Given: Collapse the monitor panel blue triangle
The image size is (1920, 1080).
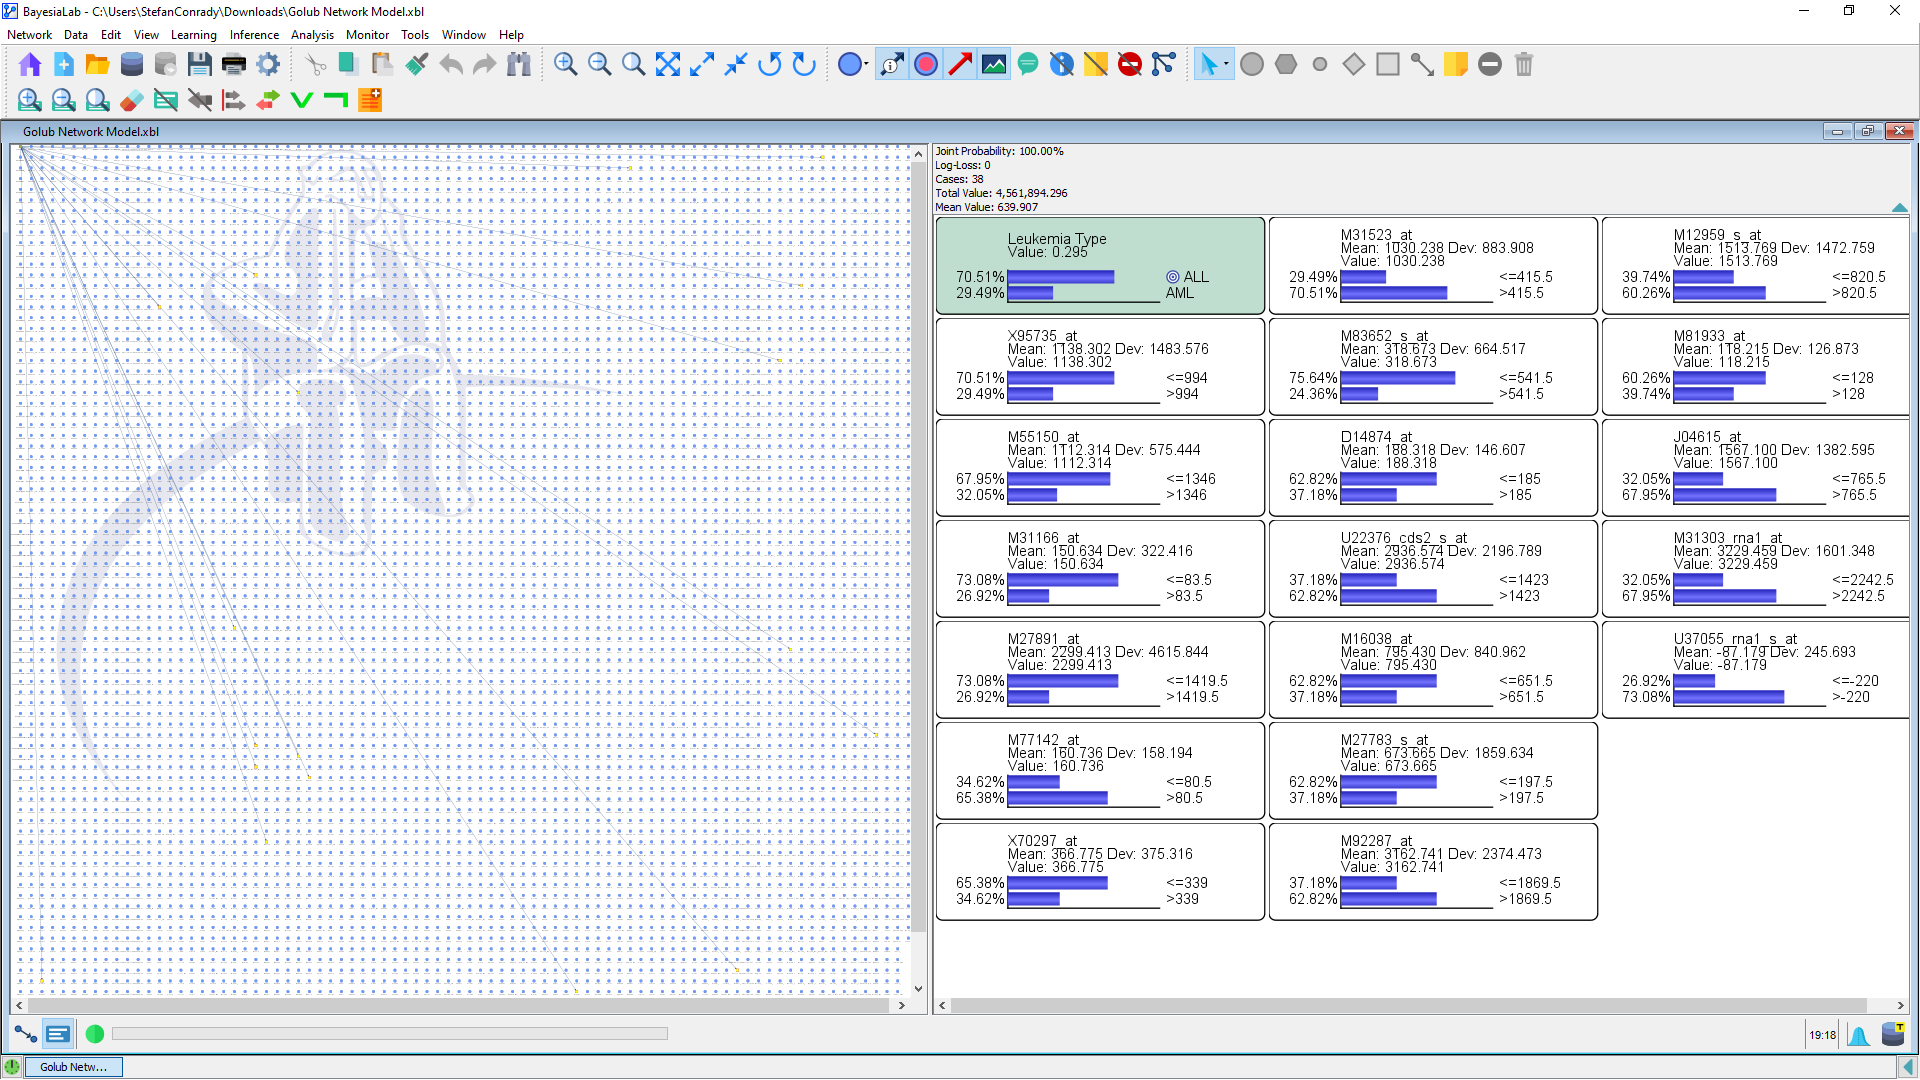Looking at the screenshot, I should point(1899,207).
